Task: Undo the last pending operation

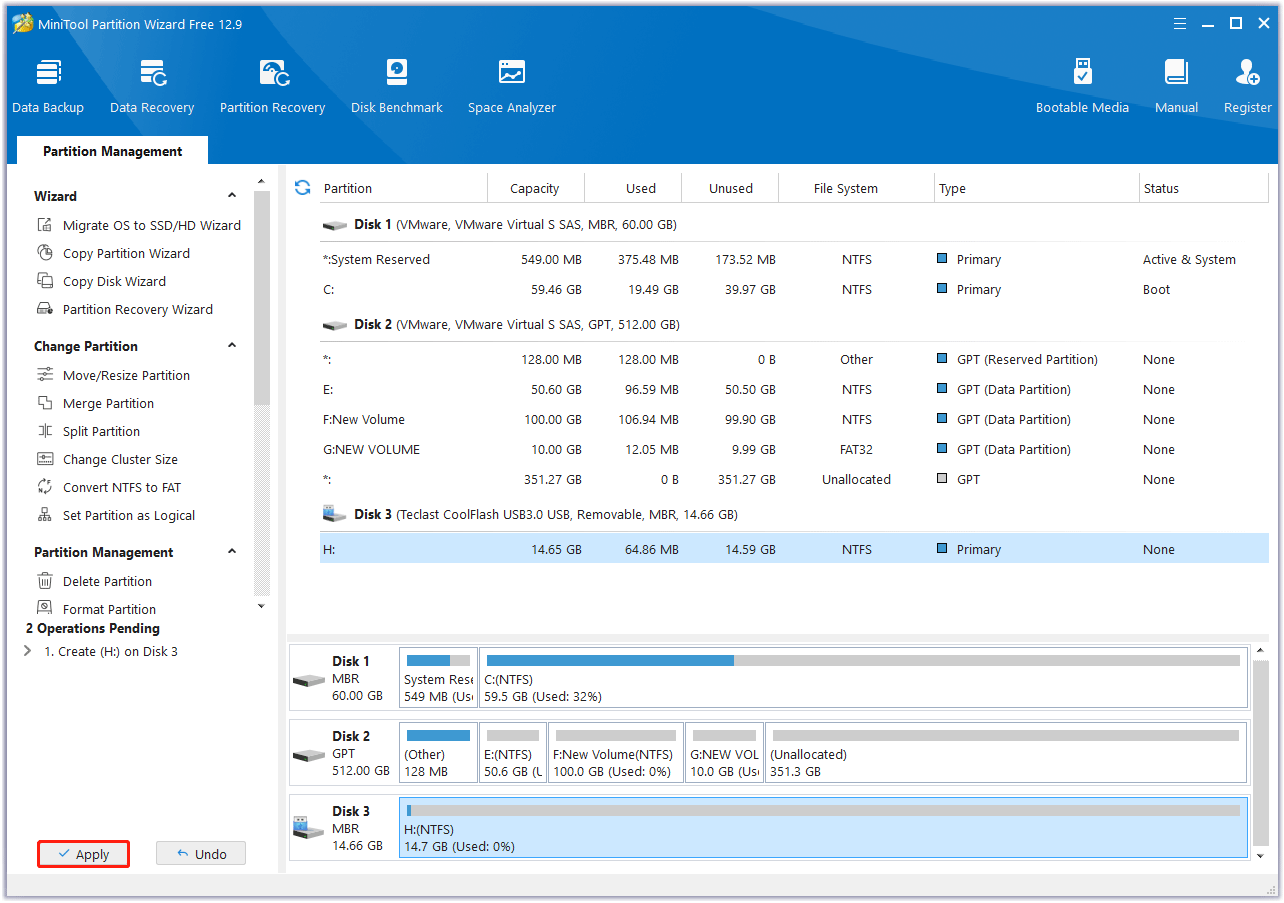Action: coord(200,854)
